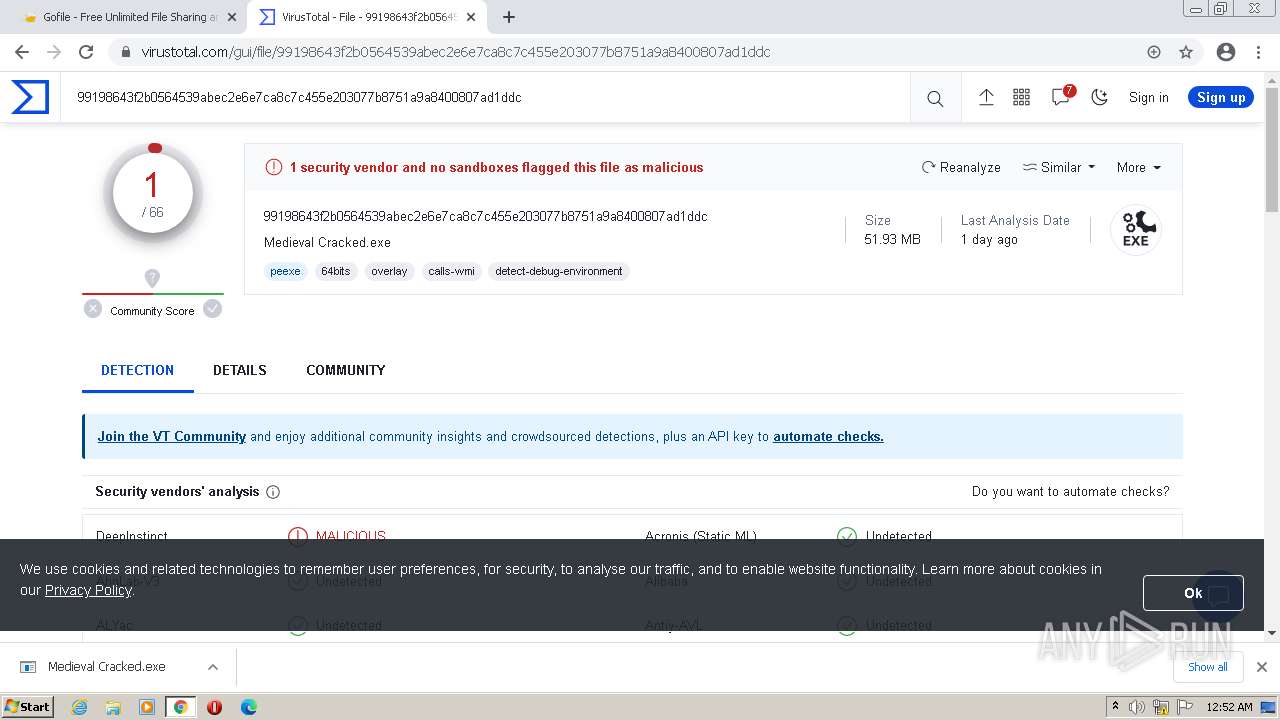Viewport: 1280px width, 720px height.
Task: Bookmark the page with star icon
Action: pyautogui.click(x=1186, y=52)
